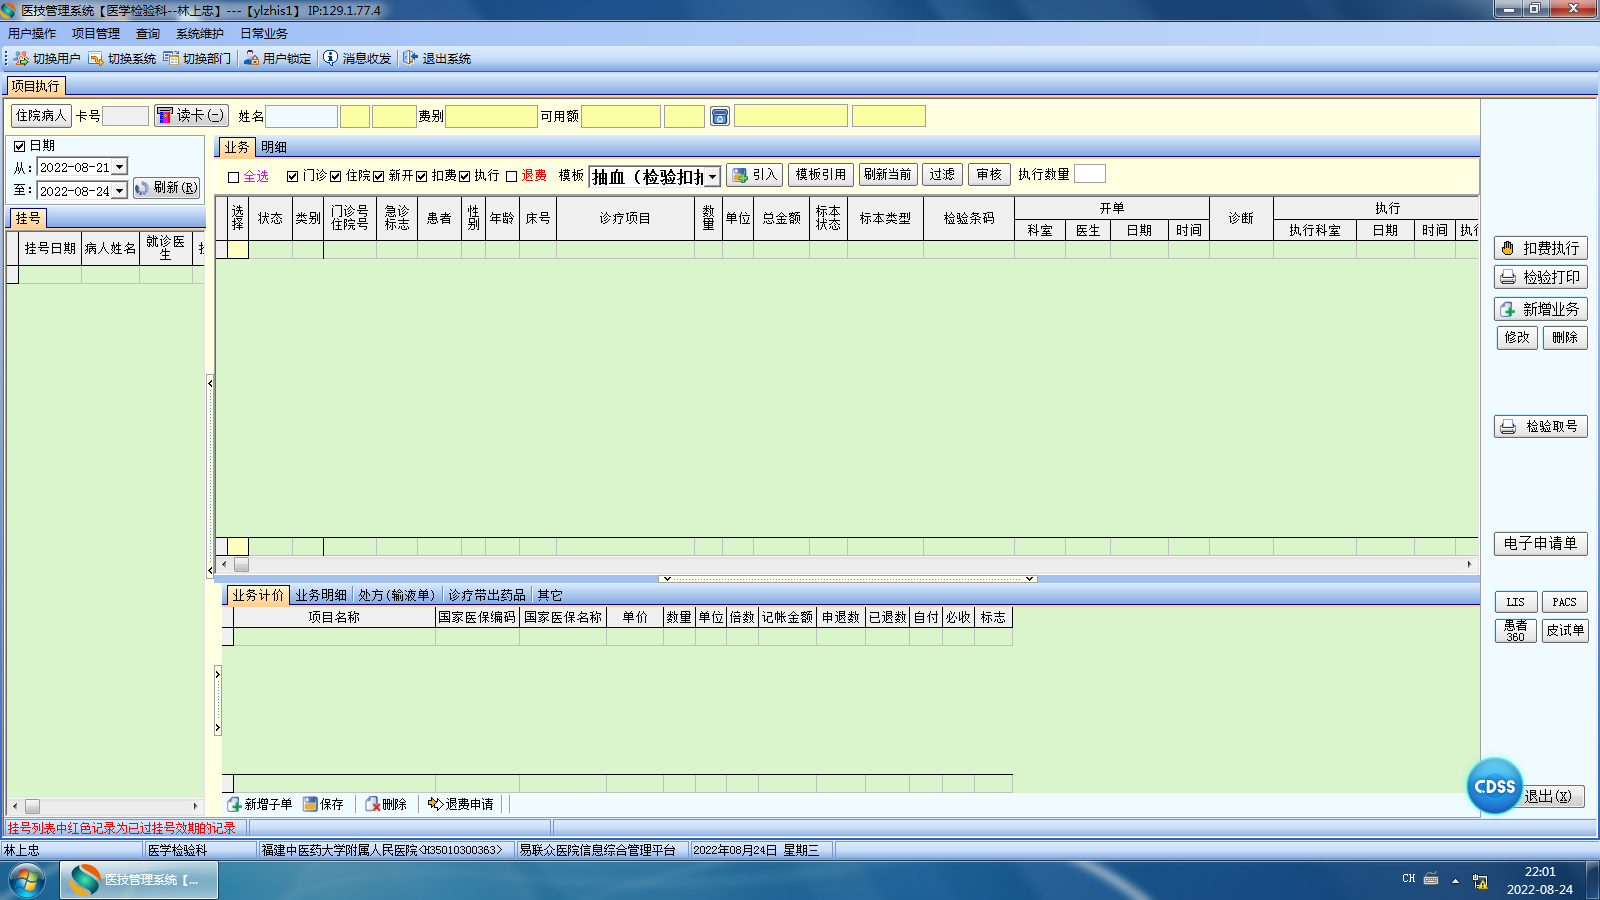This screenshot has width=1600, height=900.
Task: Open the 查询 menu
Action: click(148, 33)
